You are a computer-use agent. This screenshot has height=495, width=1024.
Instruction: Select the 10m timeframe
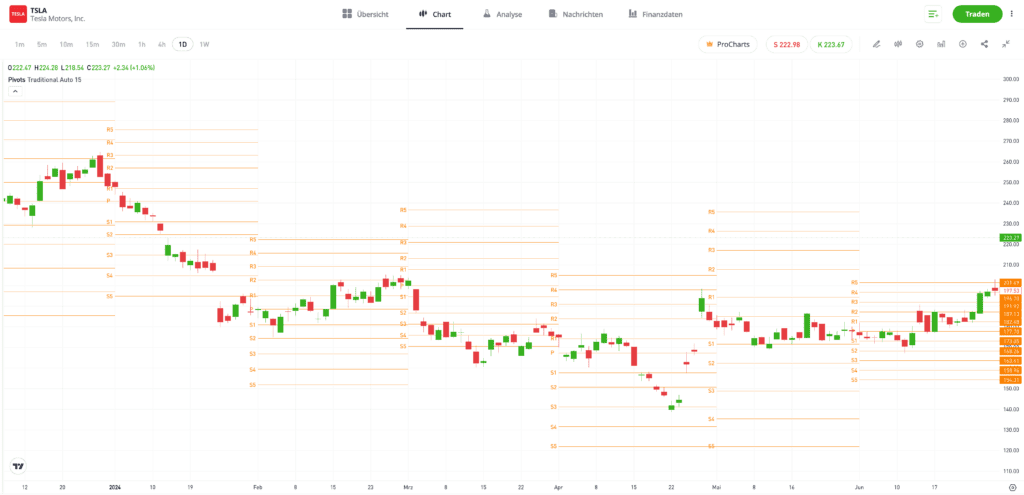pos(66,44)
